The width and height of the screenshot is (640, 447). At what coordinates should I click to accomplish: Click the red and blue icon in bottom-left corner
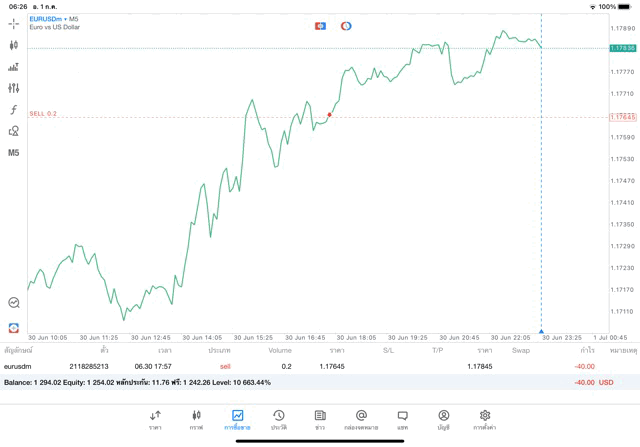click(x=14, y=327)
